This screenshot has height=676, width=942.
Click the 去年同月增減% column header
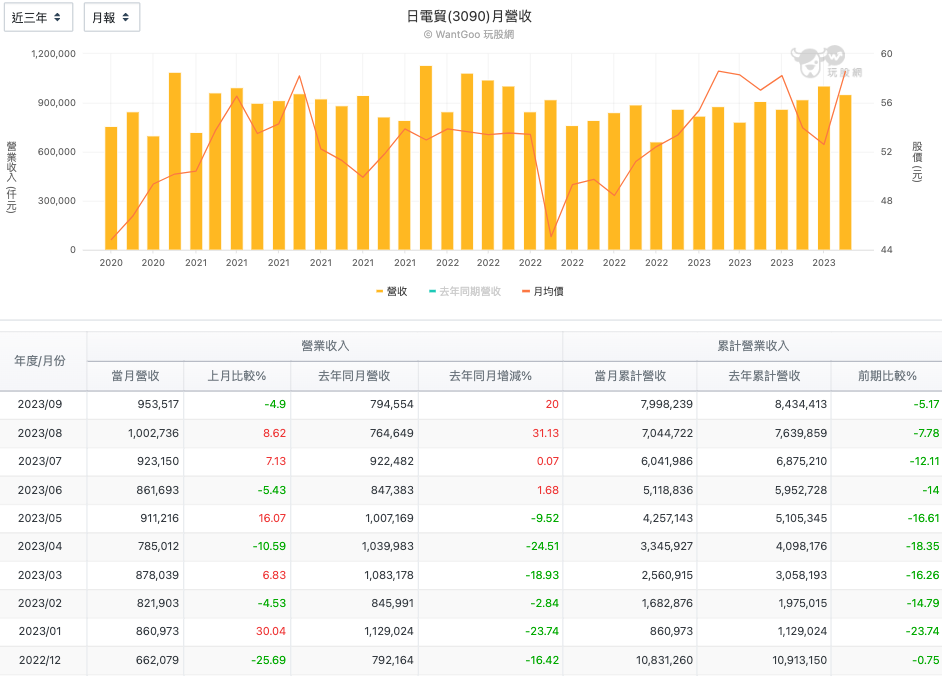(490, 376)
